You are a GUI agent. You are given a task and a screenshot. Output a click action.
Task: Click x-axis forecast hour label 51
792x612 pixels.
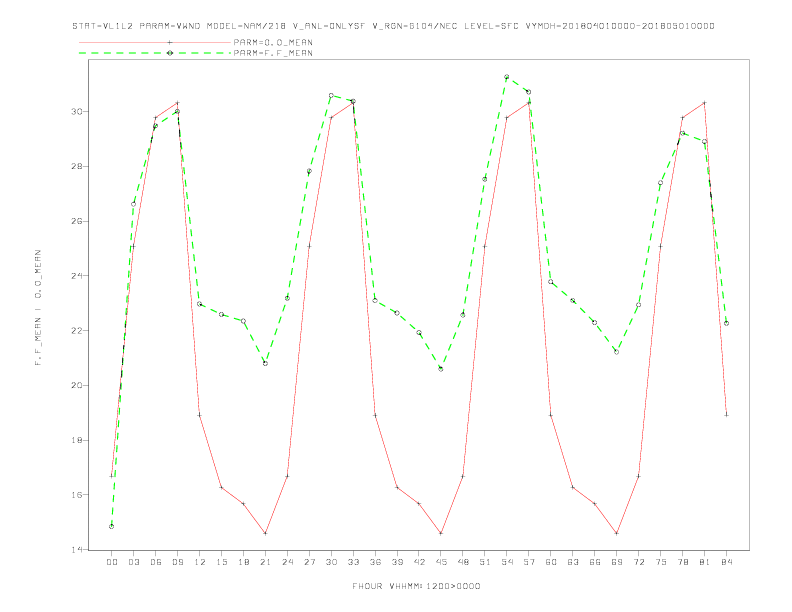[x=485, y=562]
